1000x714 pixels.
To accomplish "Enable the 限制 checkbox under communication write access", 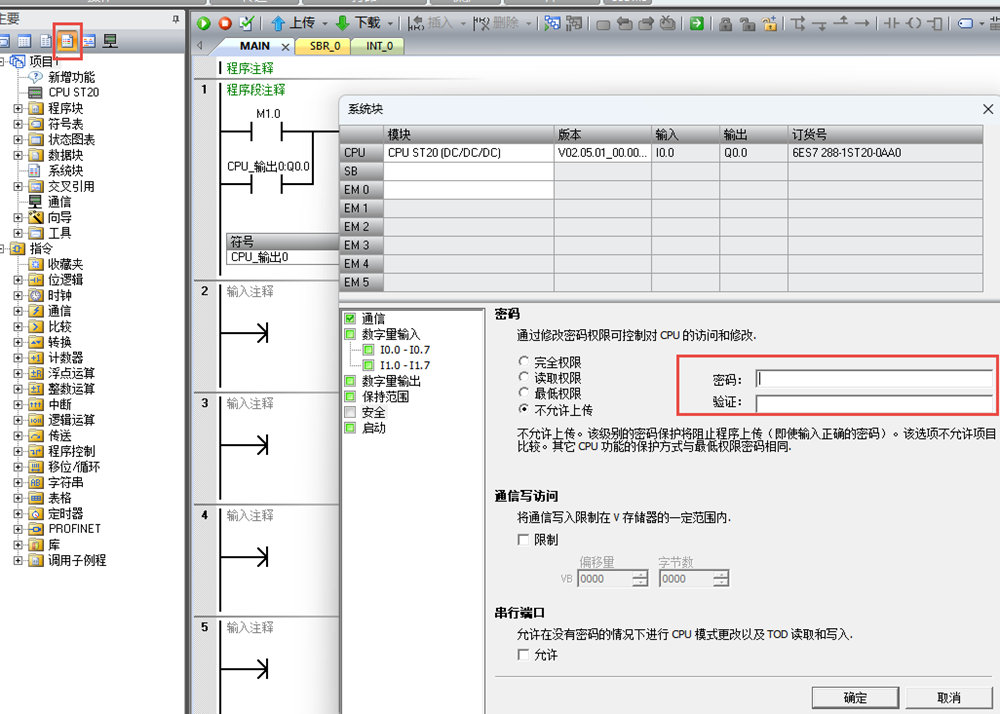I will coord(523,540).
